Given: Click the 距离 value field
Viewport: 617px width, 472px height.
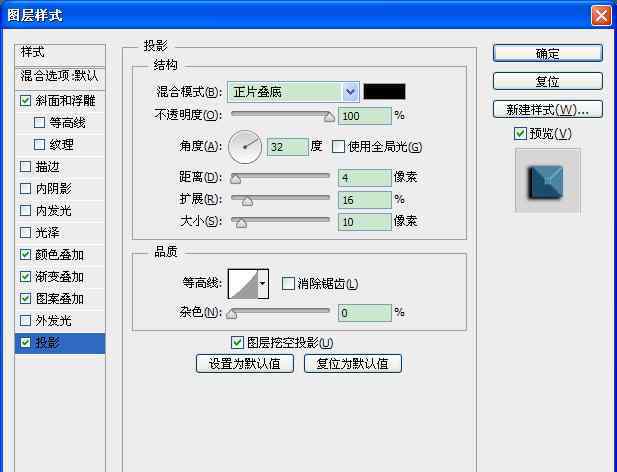Looking at the screenshot, I should point(365,178).
